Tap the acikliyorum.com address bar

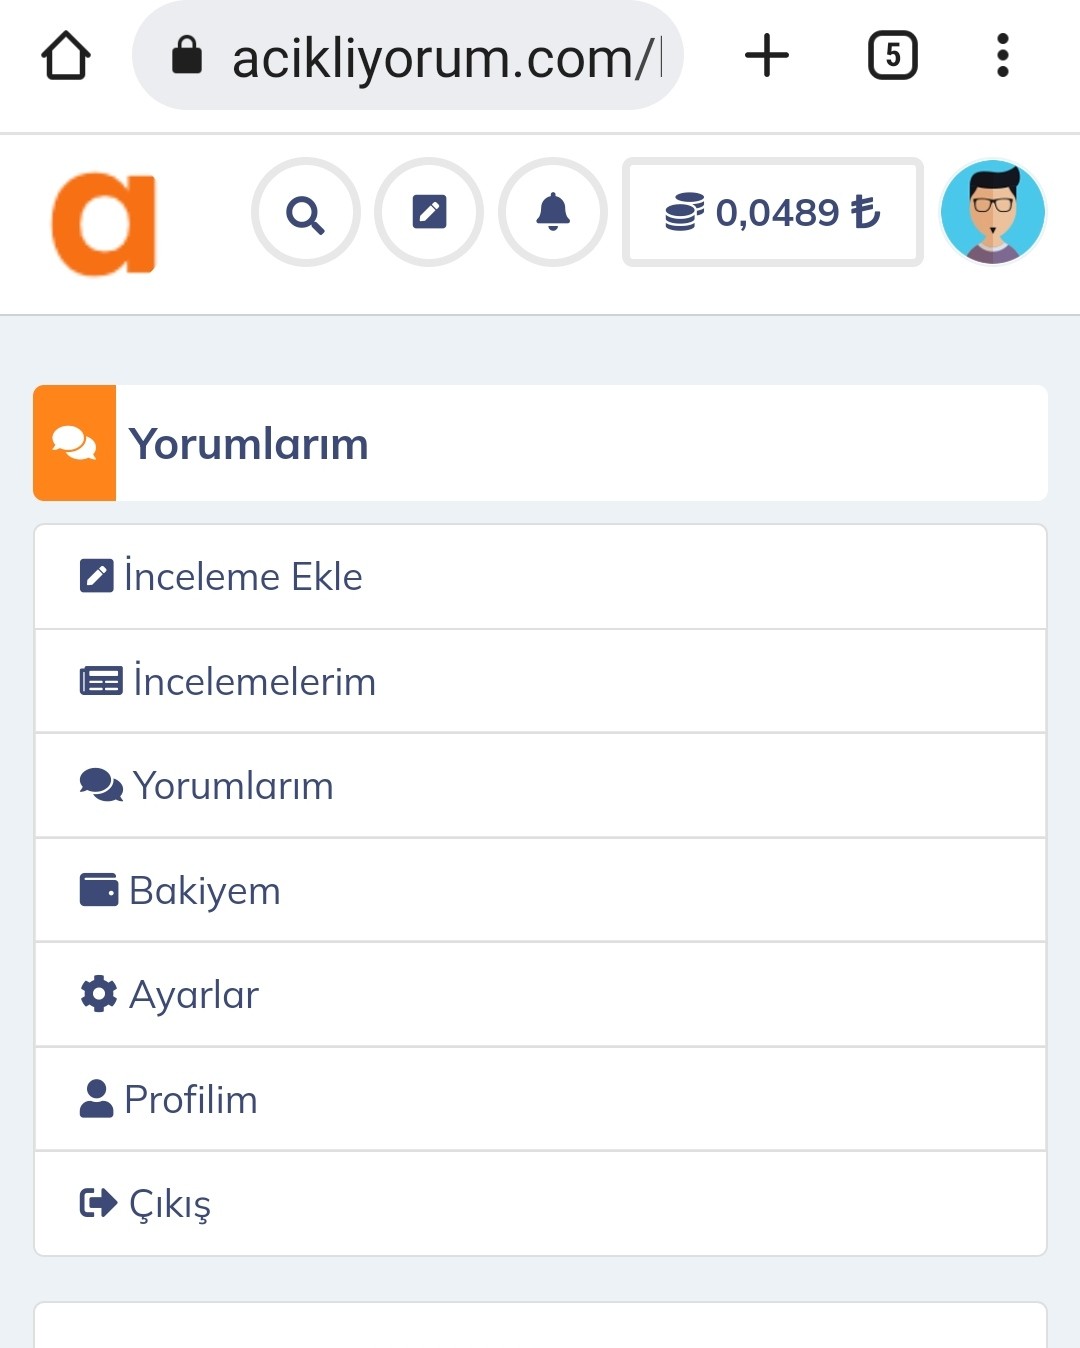click(408, 56)
